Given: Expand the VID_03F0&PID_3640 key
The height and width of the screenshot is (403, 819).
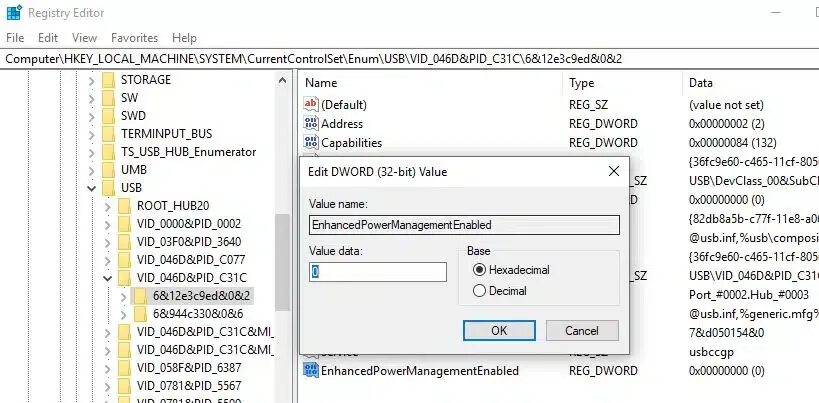Looking at the screenshot, I should [108, 242].
